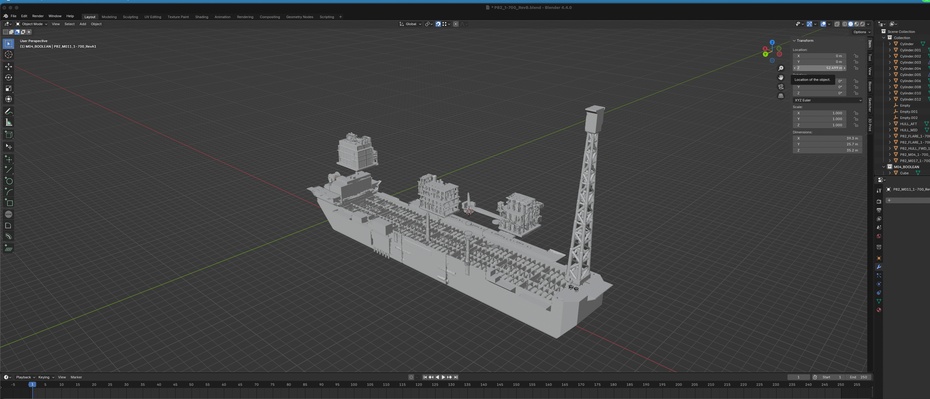Click the current frame marker in timeline
Viewport: 930px width, 399px height.
32,384
